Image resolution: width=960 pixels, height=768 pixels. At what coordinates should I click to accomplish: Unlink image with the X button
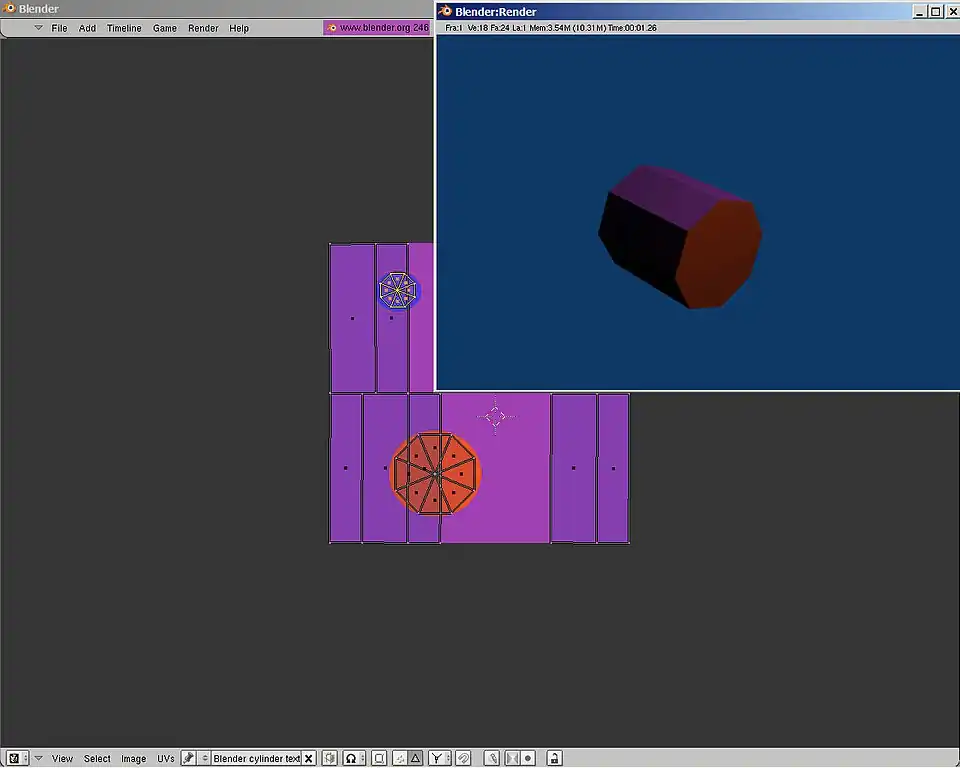coord(309,758)
